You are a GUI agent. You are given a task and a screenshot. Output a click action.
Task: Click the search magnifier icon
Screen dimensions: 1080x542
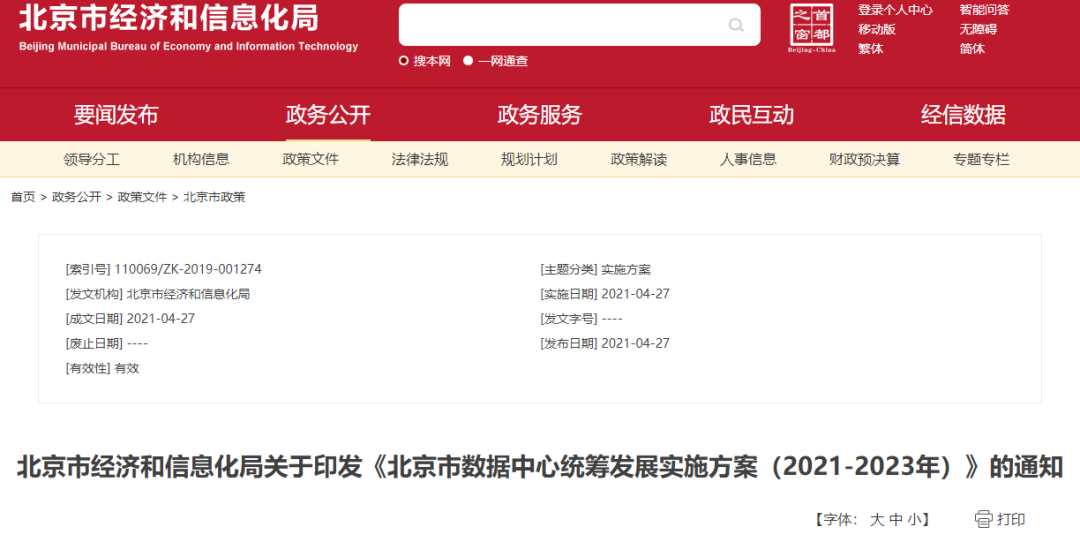click(x=736, y=25)
